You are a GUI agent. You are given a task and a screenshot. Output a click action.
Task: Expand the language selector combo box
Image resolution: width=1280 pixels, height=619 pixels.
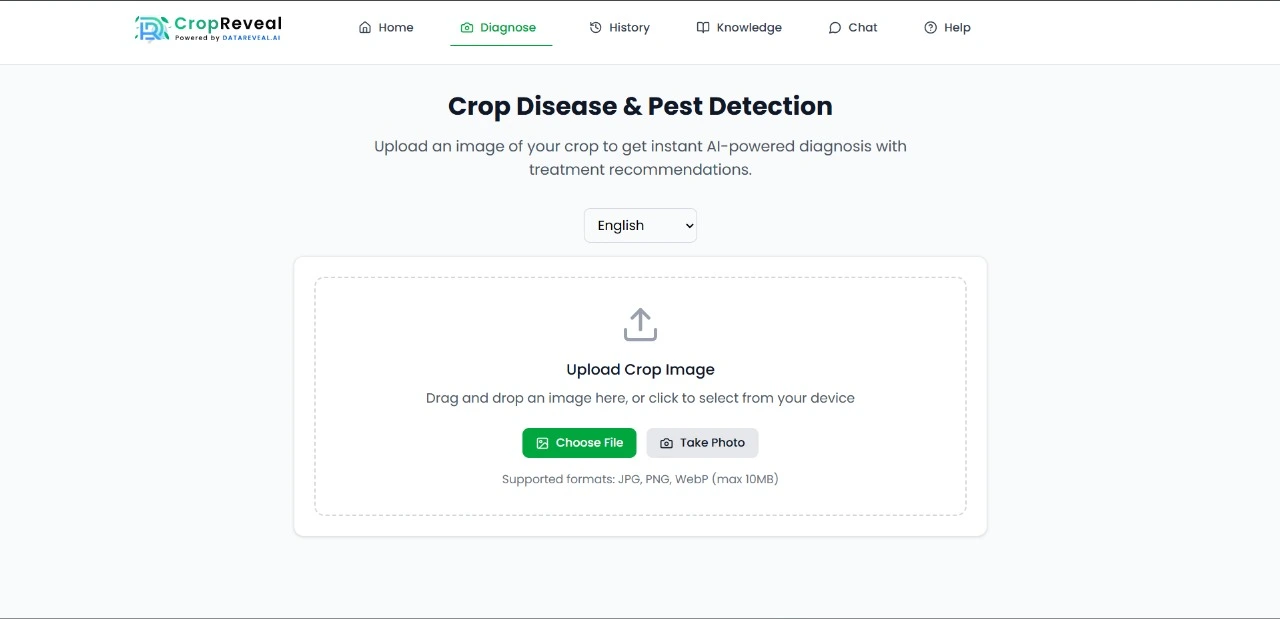click(x=640, y=225)
